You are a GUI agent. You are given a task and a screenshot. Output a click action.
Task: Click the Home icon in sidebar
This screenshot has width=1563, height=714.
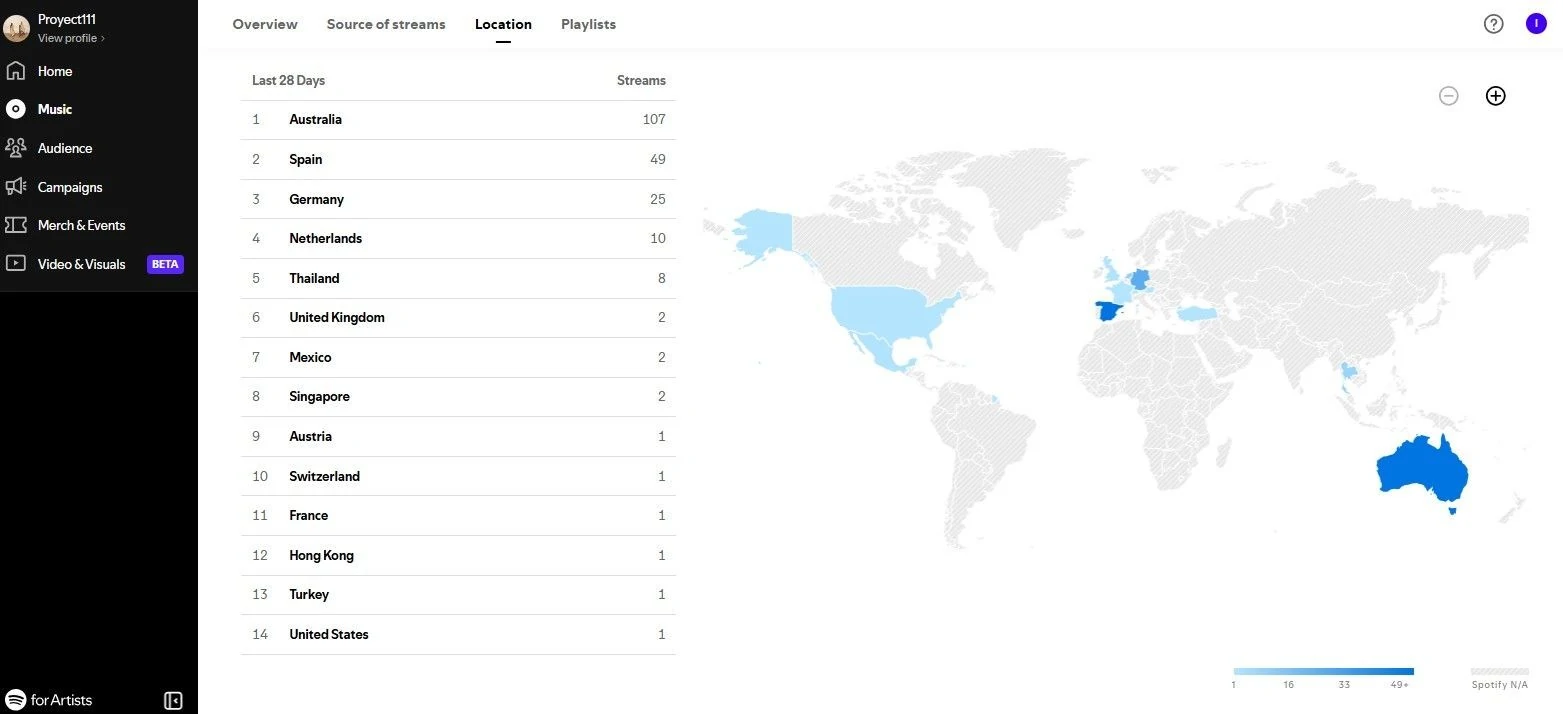pos(16,71)
